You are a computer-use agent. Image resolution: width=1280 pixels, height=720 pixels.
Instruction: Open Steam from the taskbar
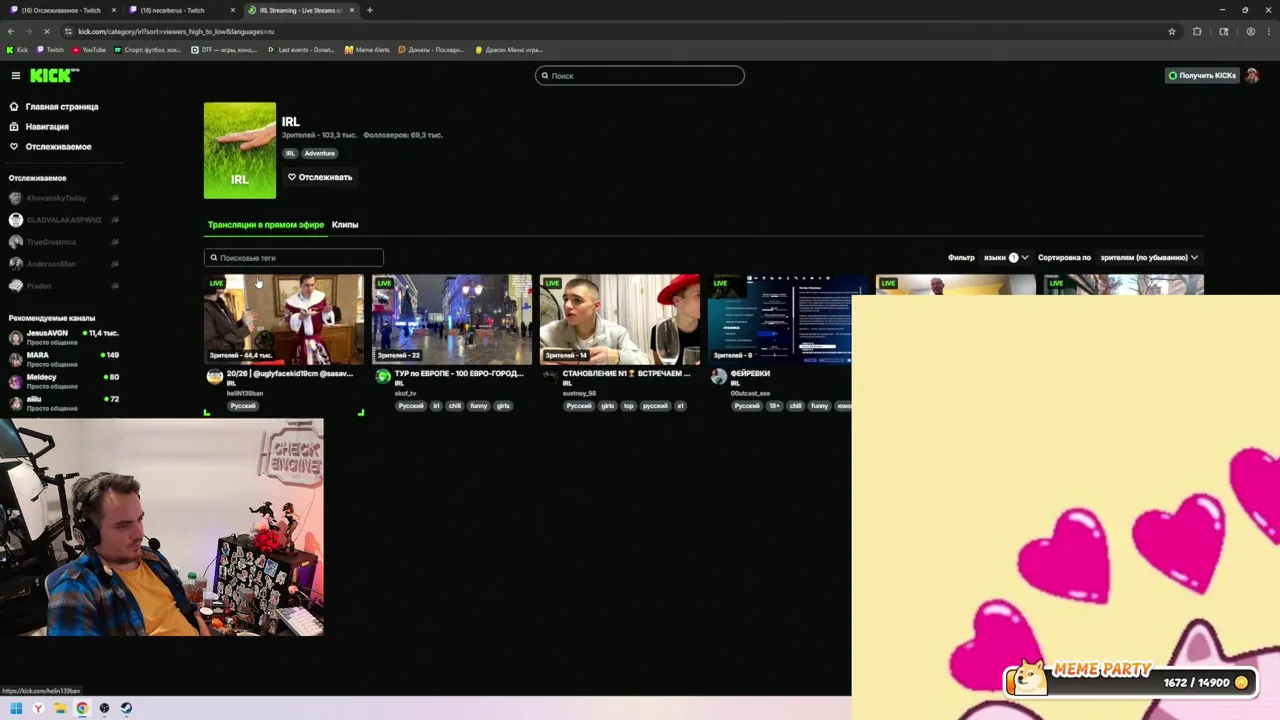(x=126, y=708)
